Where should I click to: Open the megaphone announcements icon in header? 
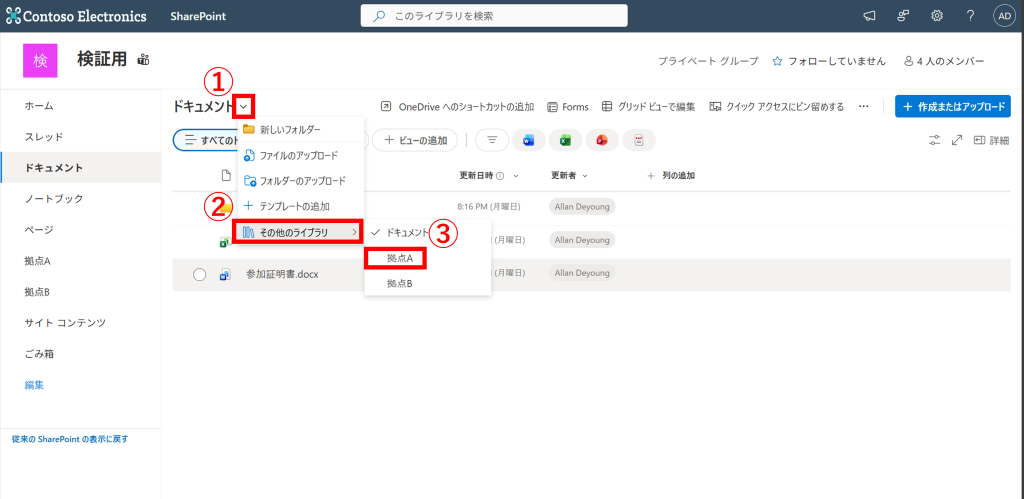tap(869, 16)
